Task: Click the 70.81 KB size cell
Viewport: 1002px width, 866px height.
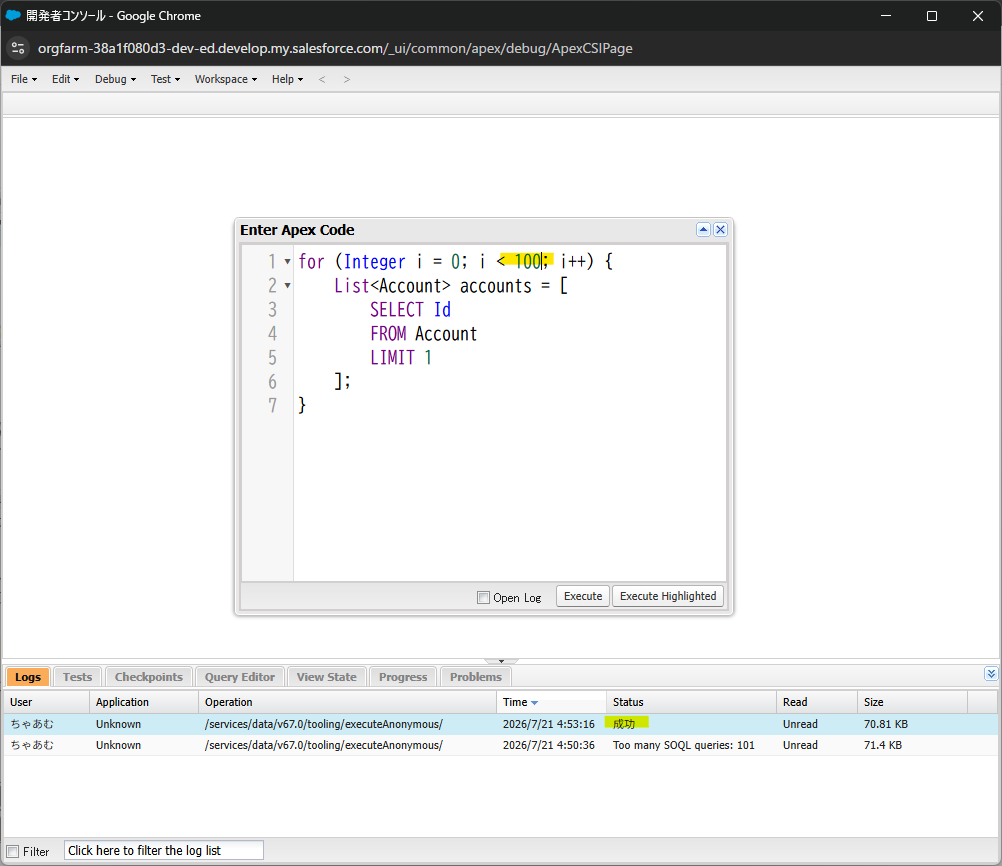Action: tap(886, 724)
